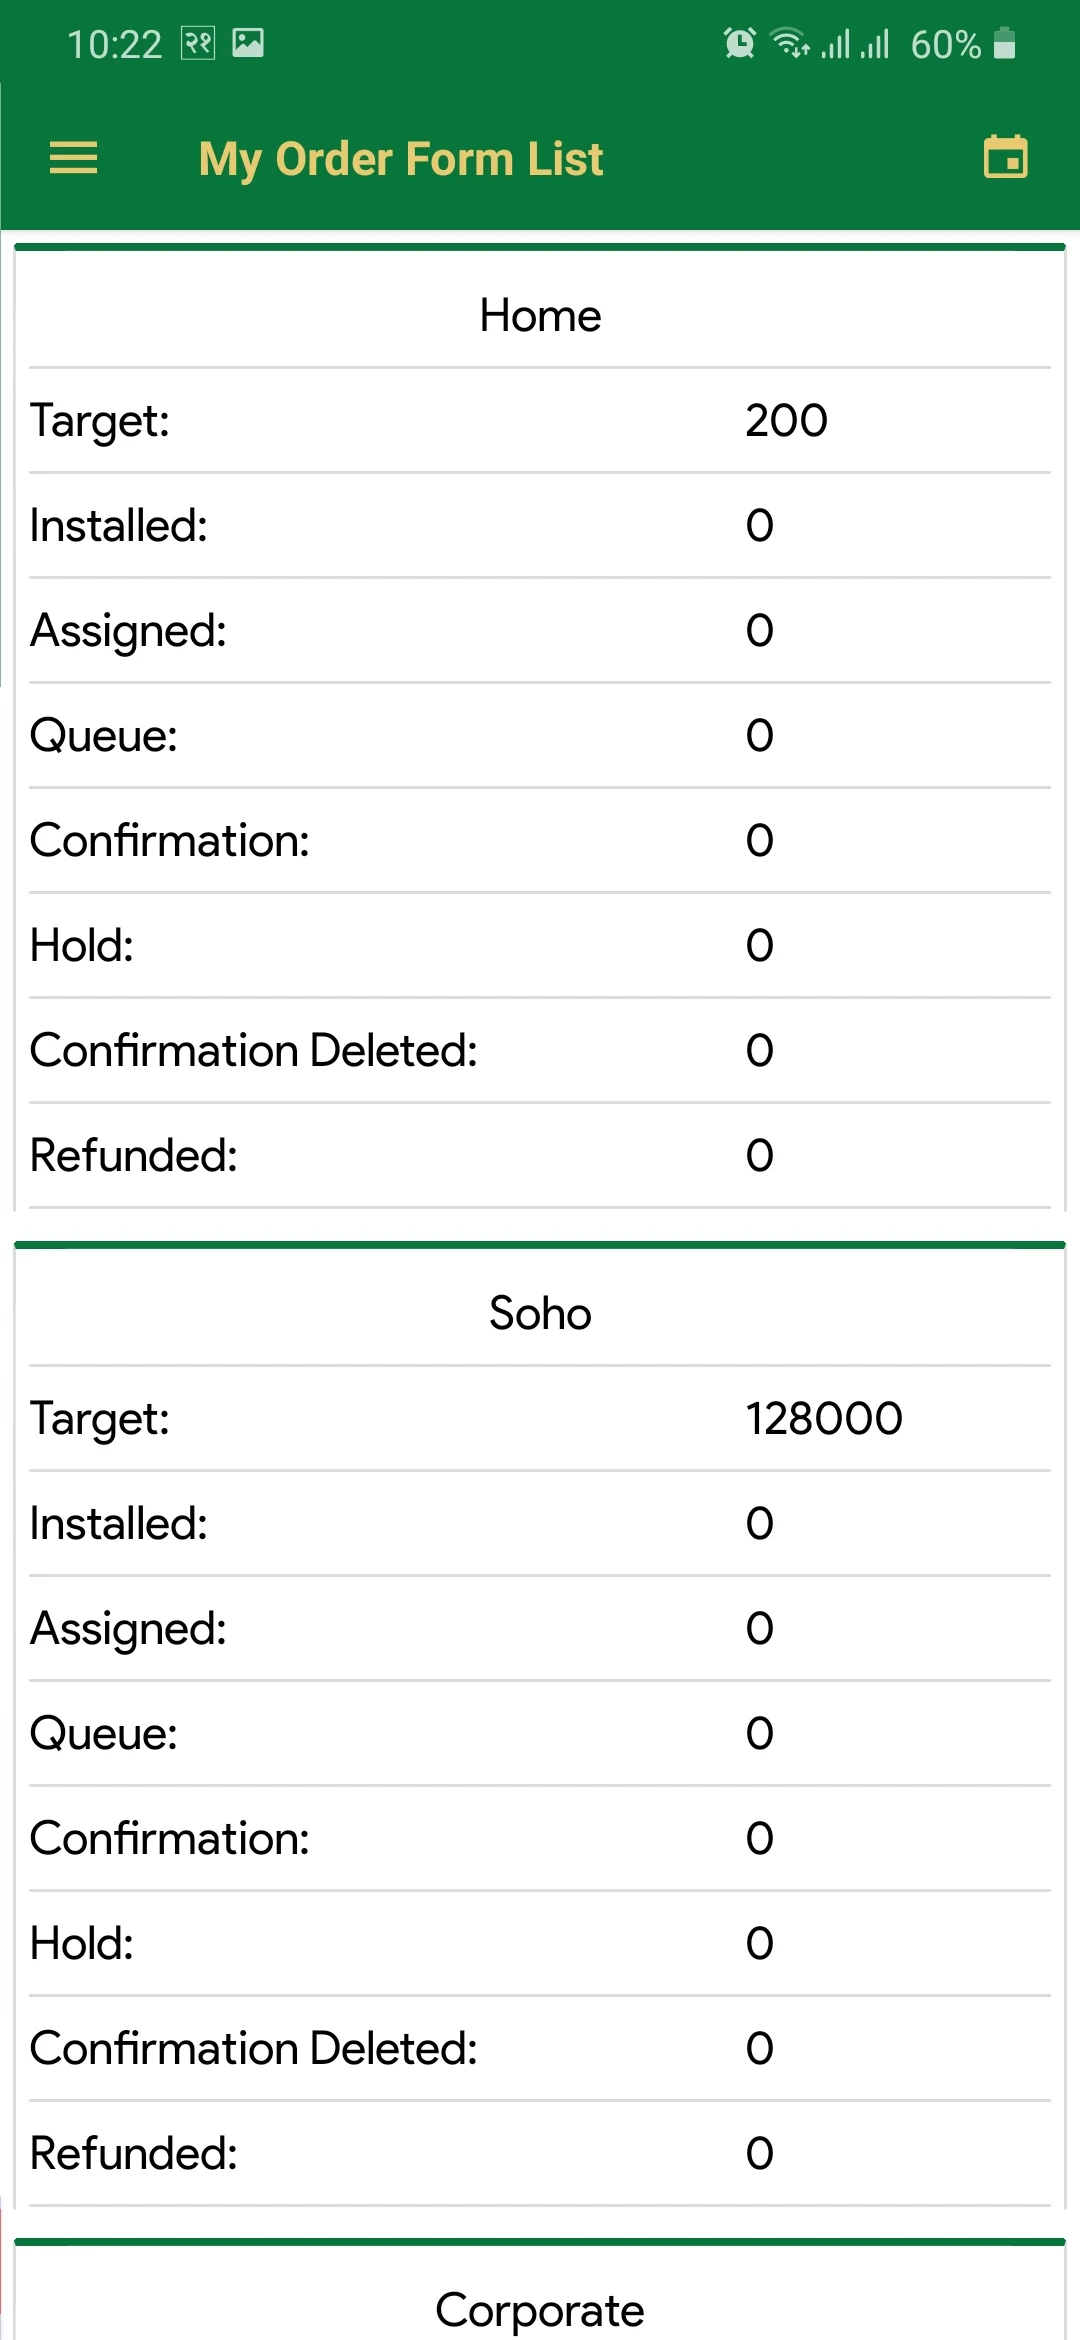Tap the calendar notification icon beside clock

[x=198, y=43]
